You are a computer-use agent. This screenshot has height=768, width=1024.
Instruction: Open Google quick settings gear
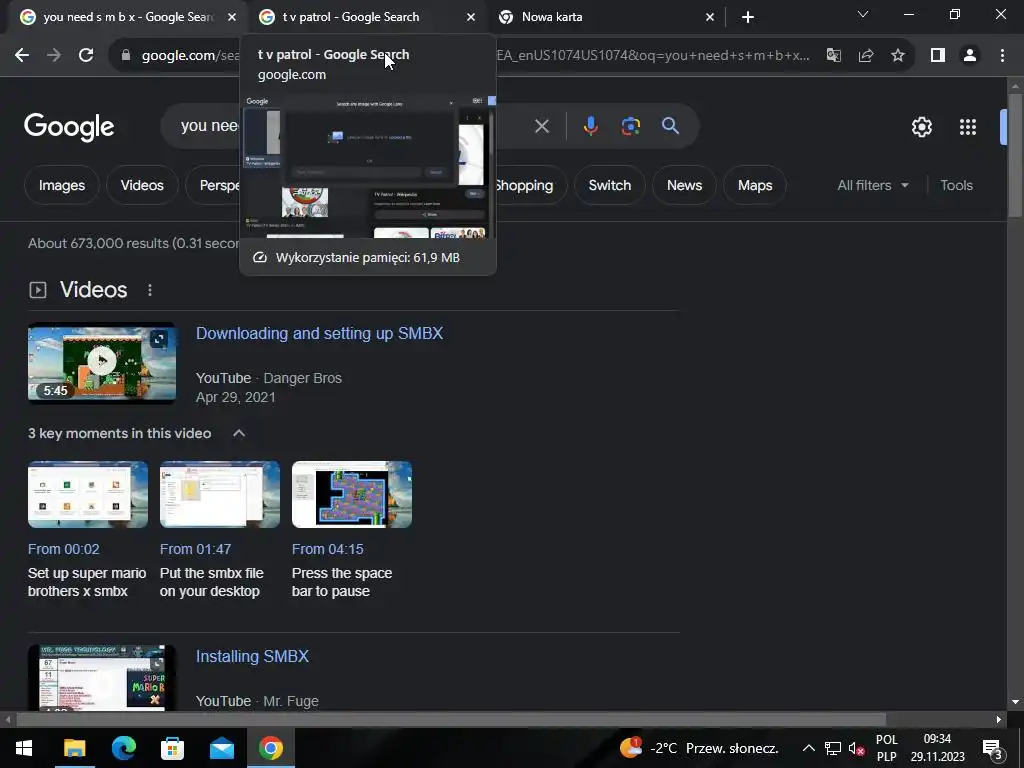(921, 127)
